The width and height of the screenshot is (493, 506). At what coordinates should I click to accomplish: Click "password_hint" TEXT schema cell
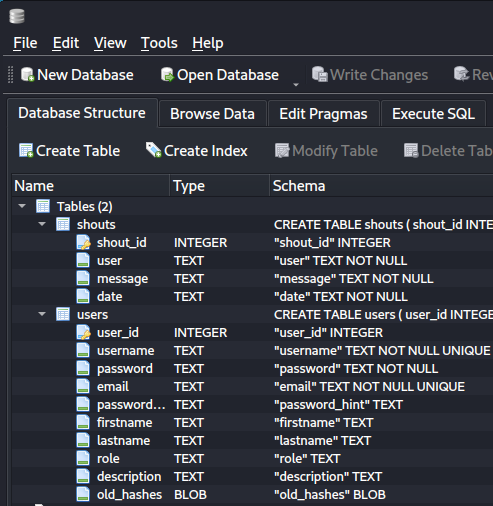coord(338,405)
